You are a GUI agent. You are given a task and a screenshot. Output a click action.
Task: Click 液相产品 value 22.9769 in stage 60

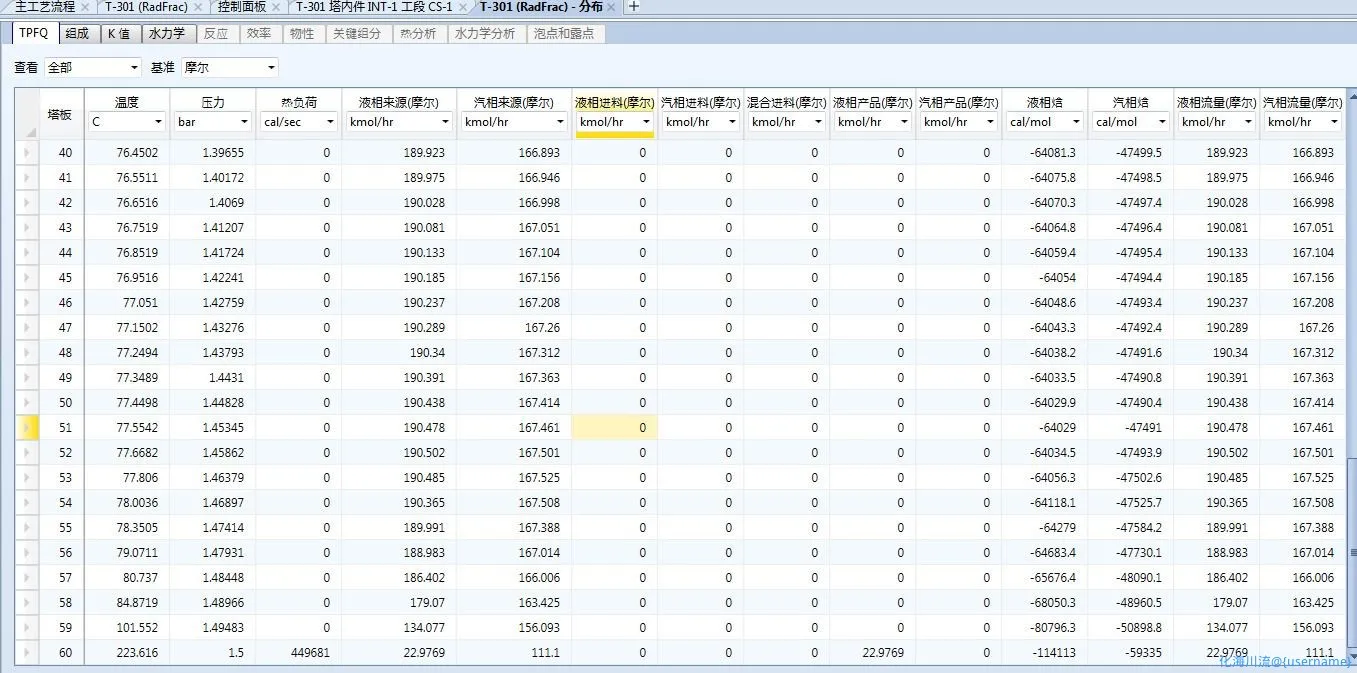tap(872, 652)
